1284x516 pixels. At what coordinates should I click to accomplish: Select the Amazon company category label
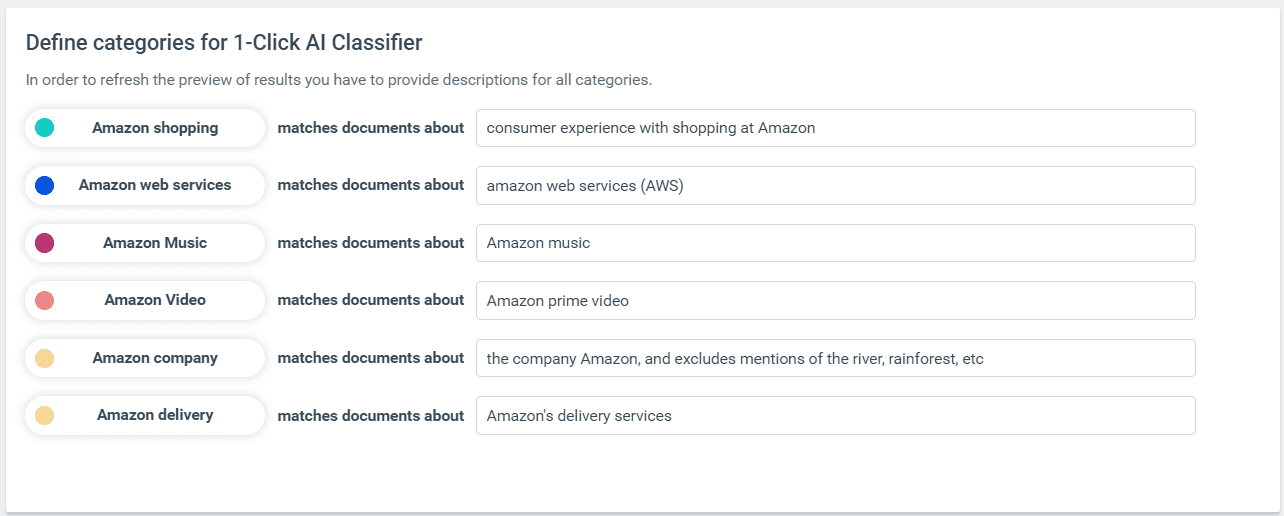click(155, 358)
